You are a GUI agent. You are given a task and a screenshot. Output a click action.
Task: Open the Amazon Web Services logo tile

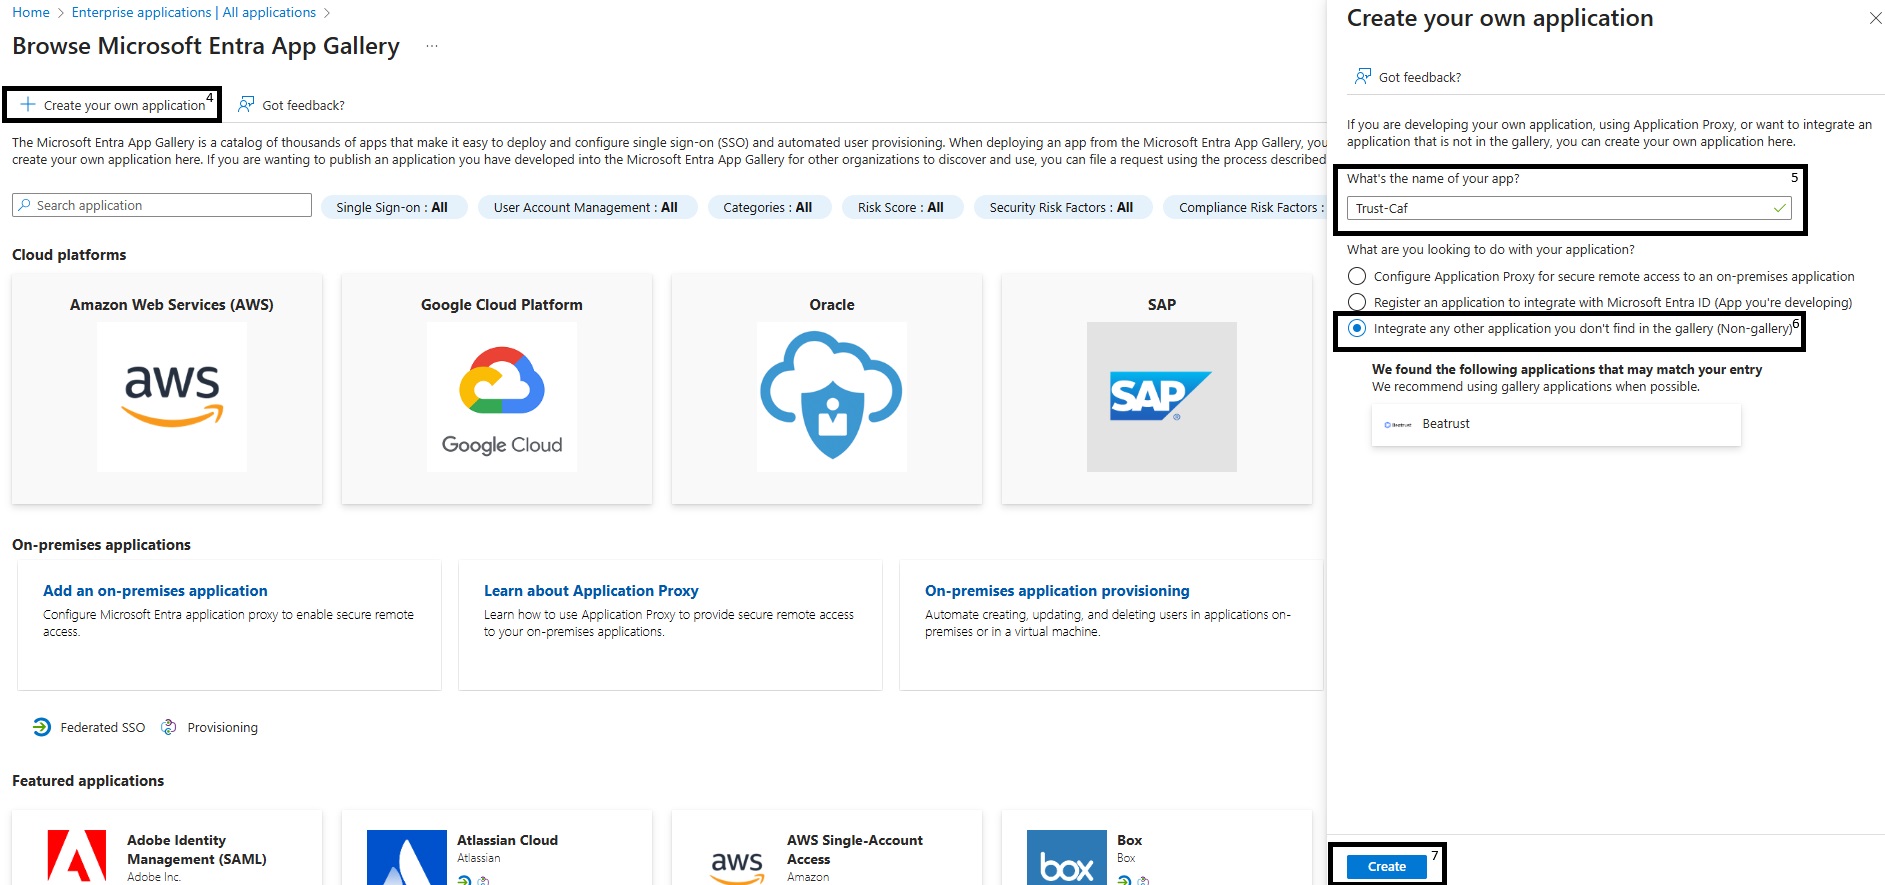tap(172, 397)
